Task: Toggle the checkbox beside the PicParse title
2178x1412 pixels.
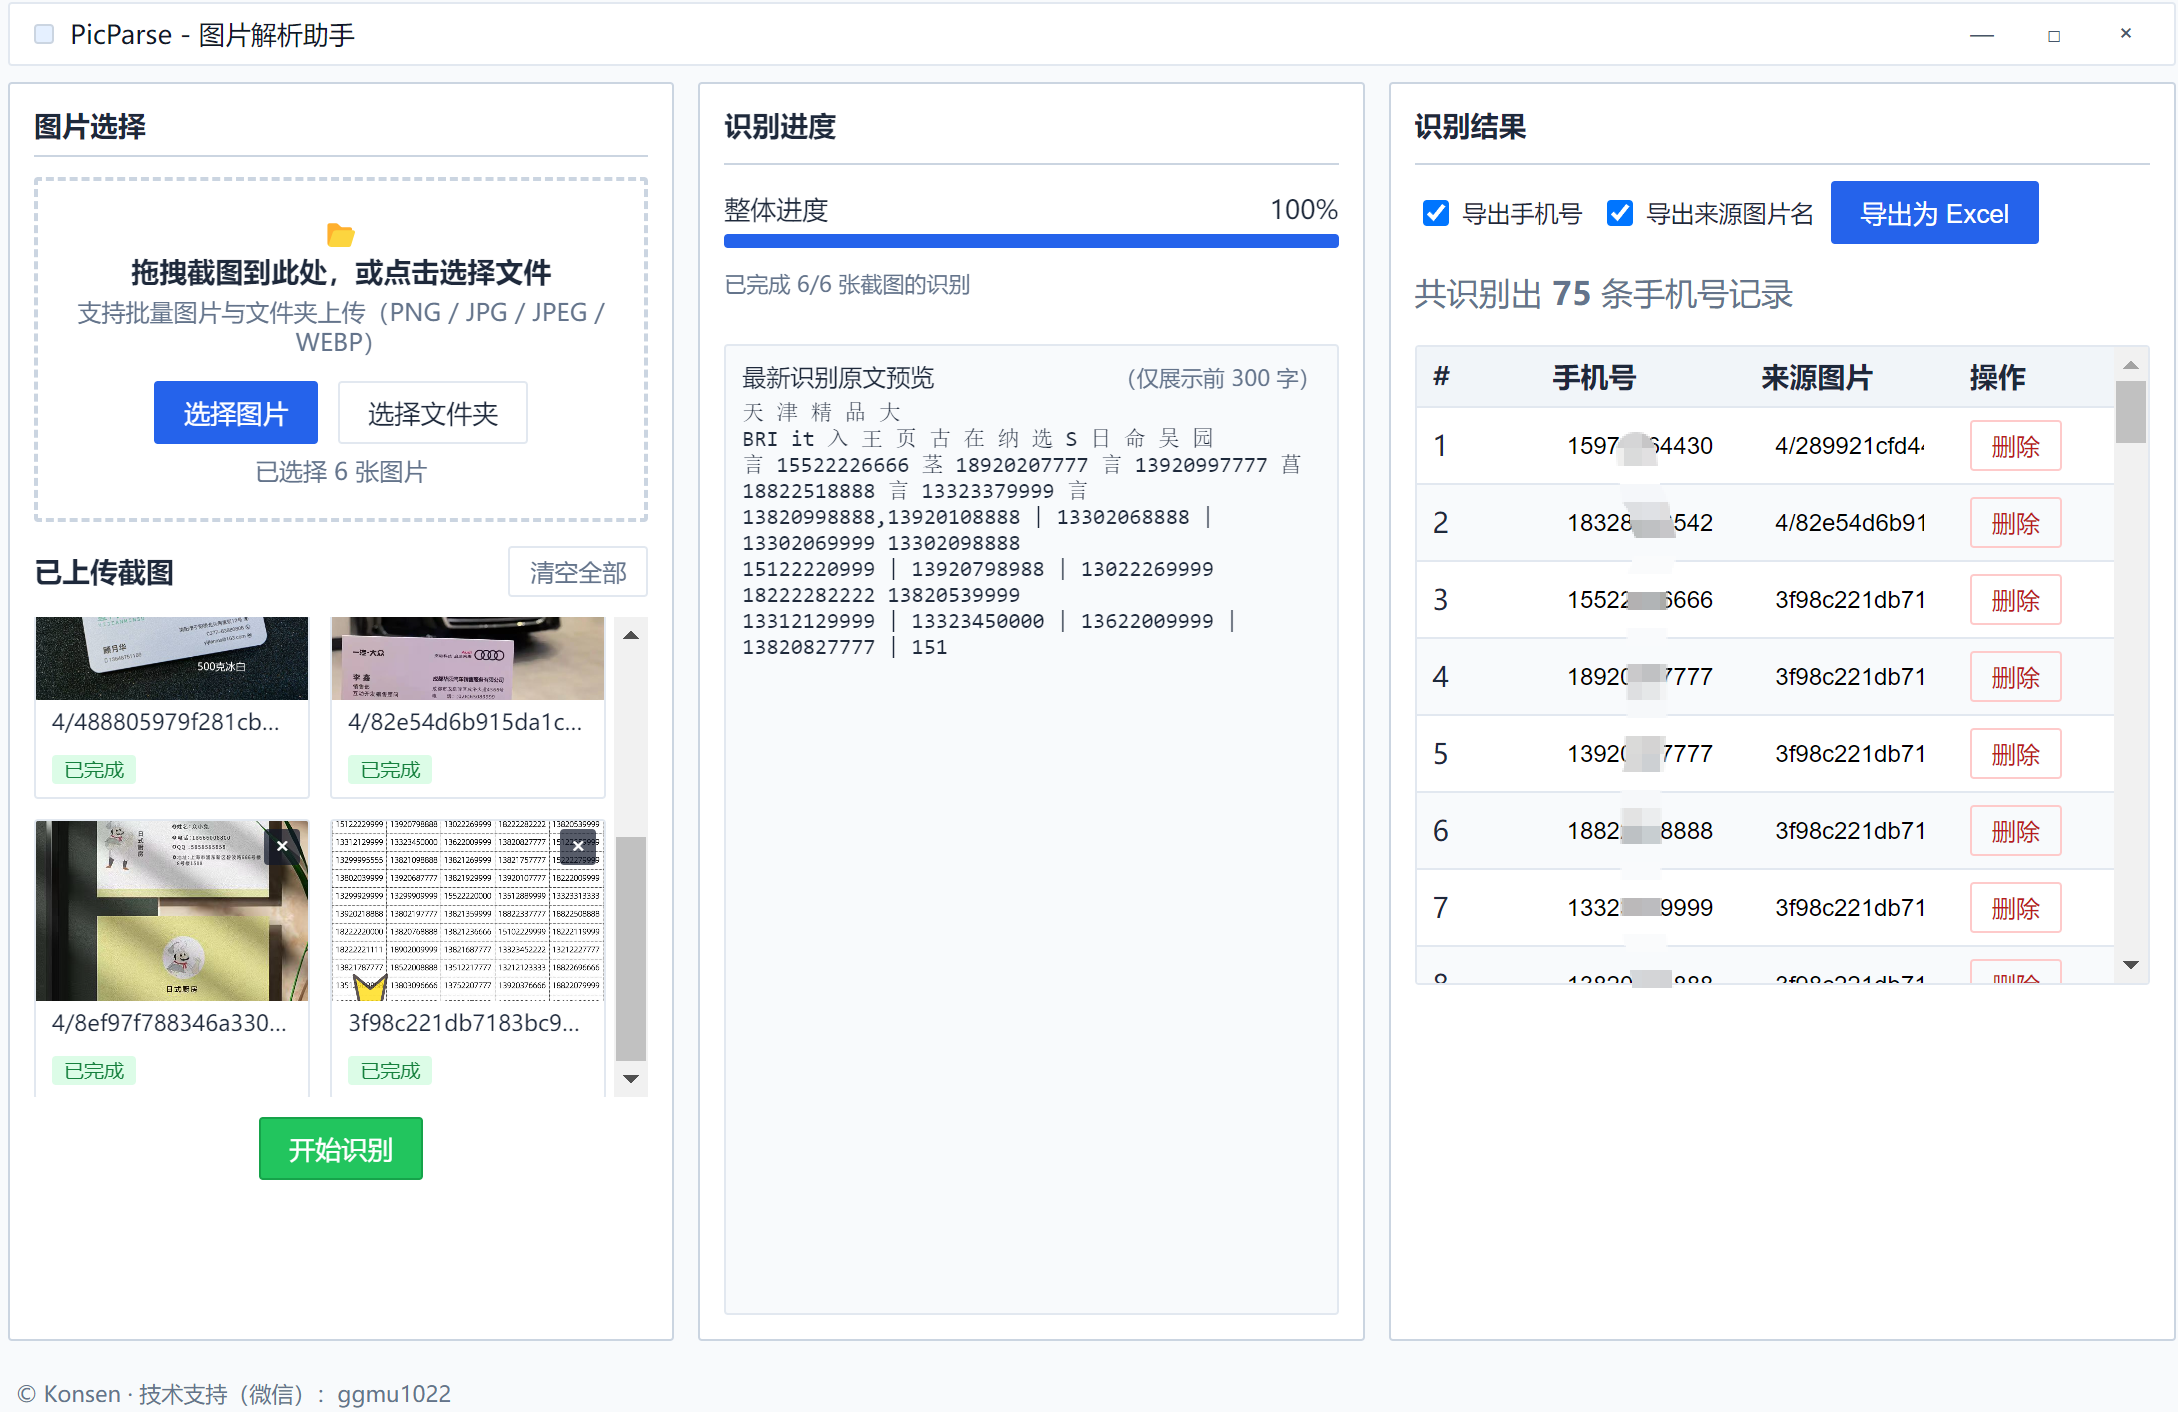Action: click(x=44, y=33)
